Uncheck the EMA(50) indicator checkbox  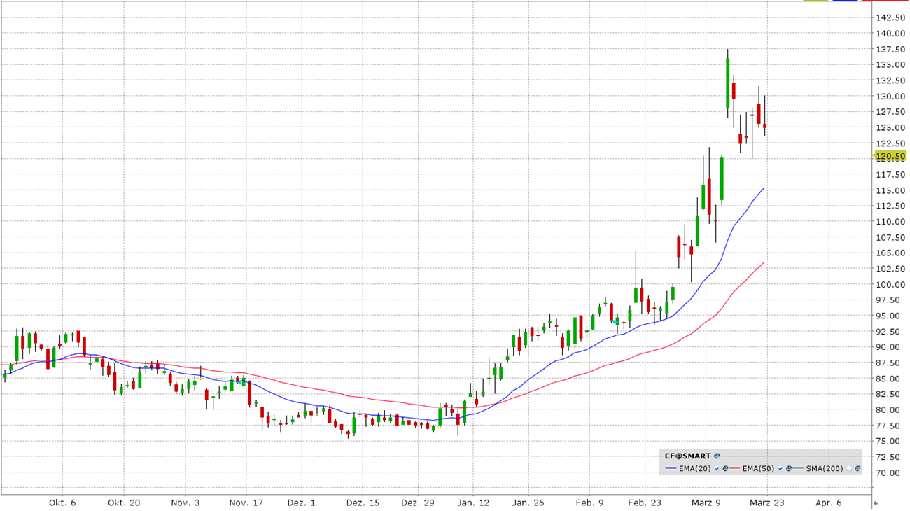(x=780, y=469)
